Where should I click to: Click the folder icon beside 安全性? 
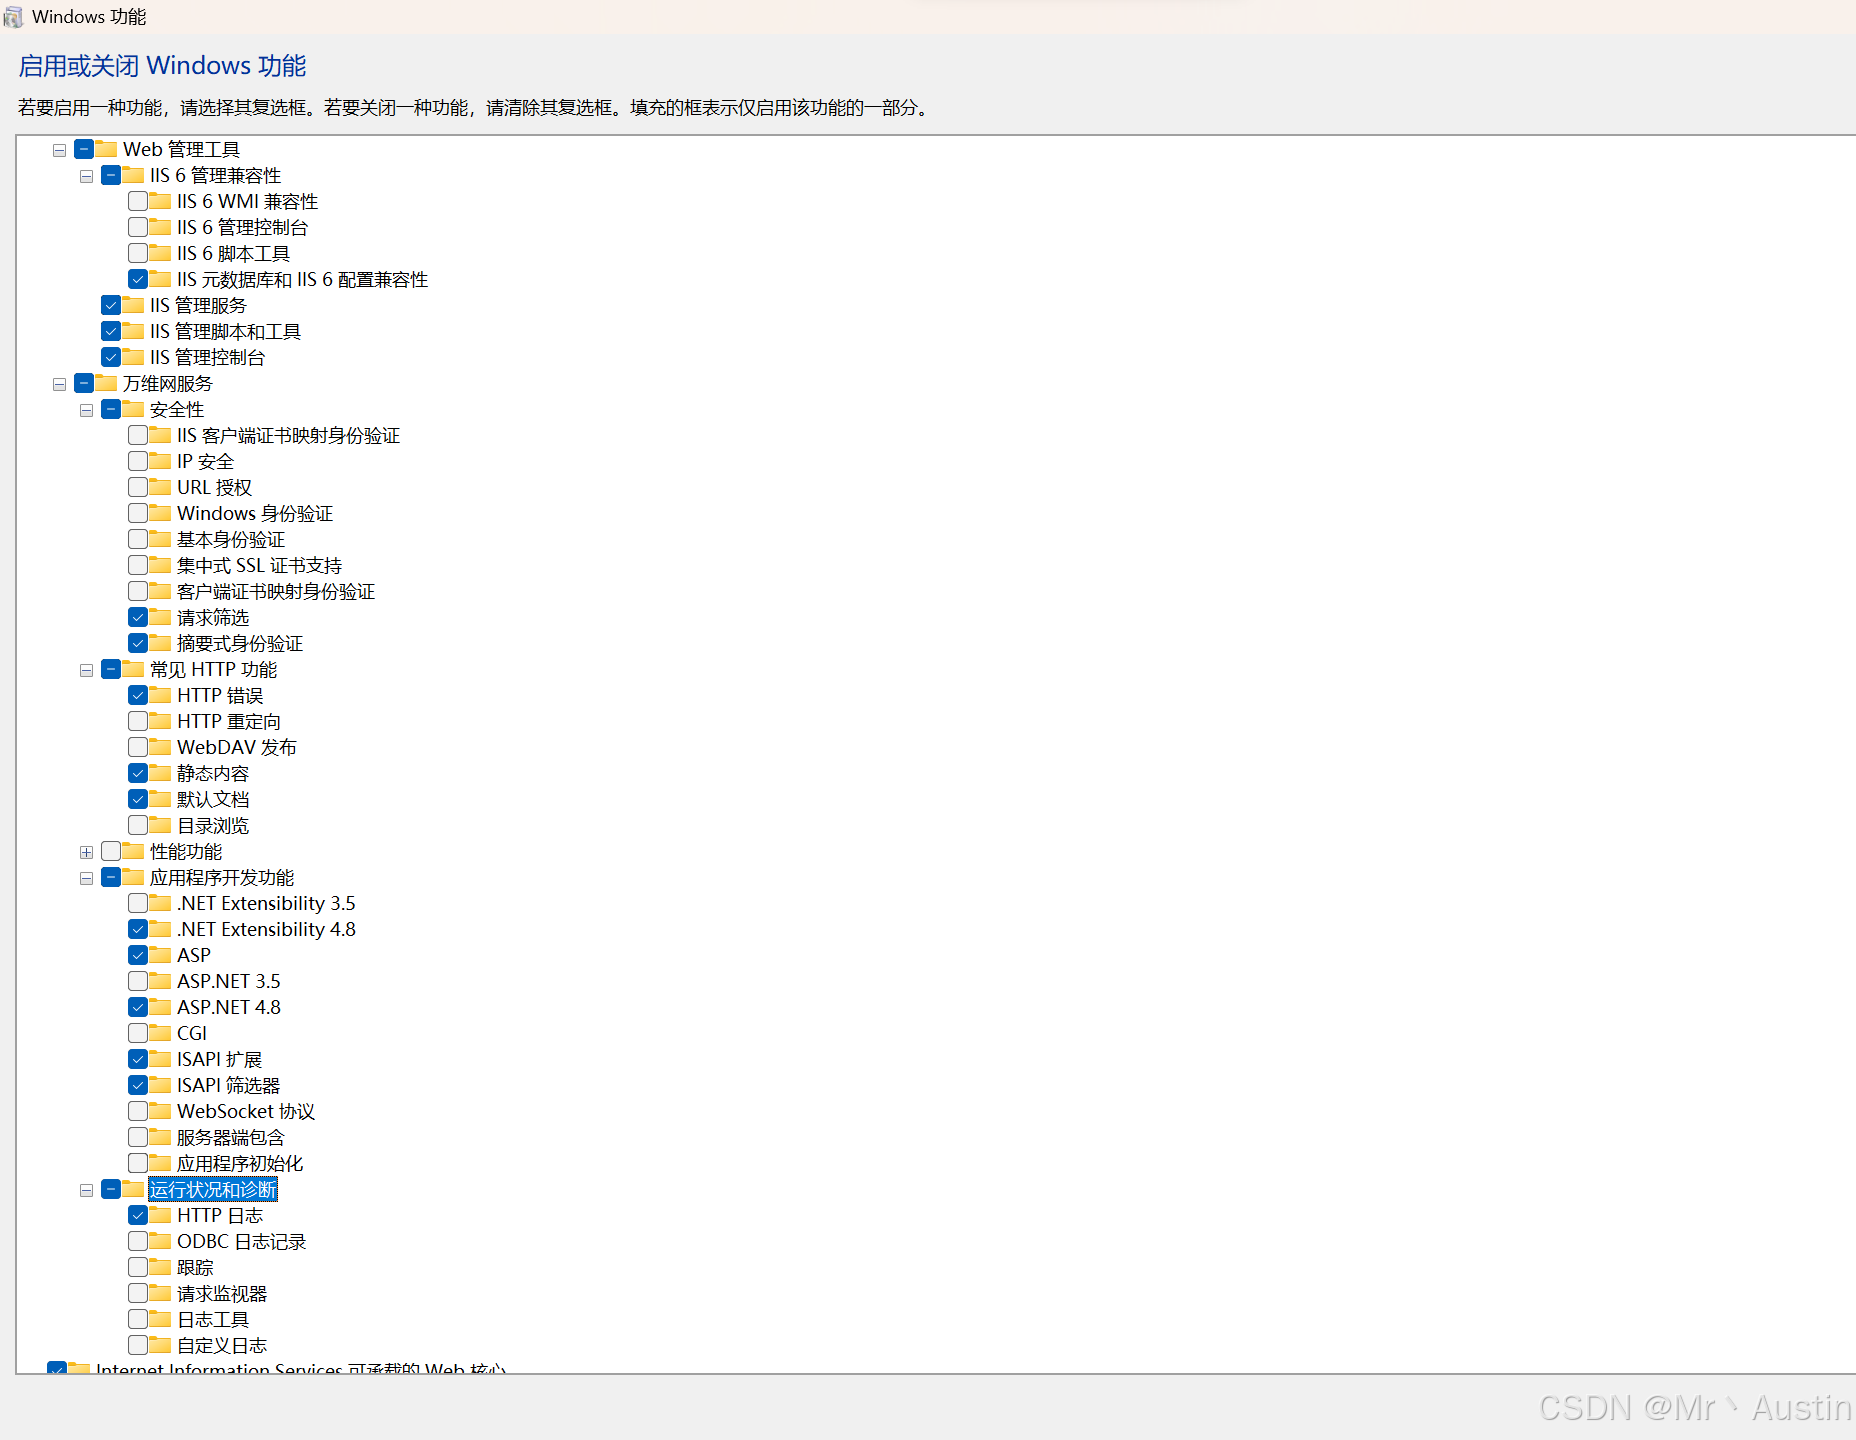134,409
